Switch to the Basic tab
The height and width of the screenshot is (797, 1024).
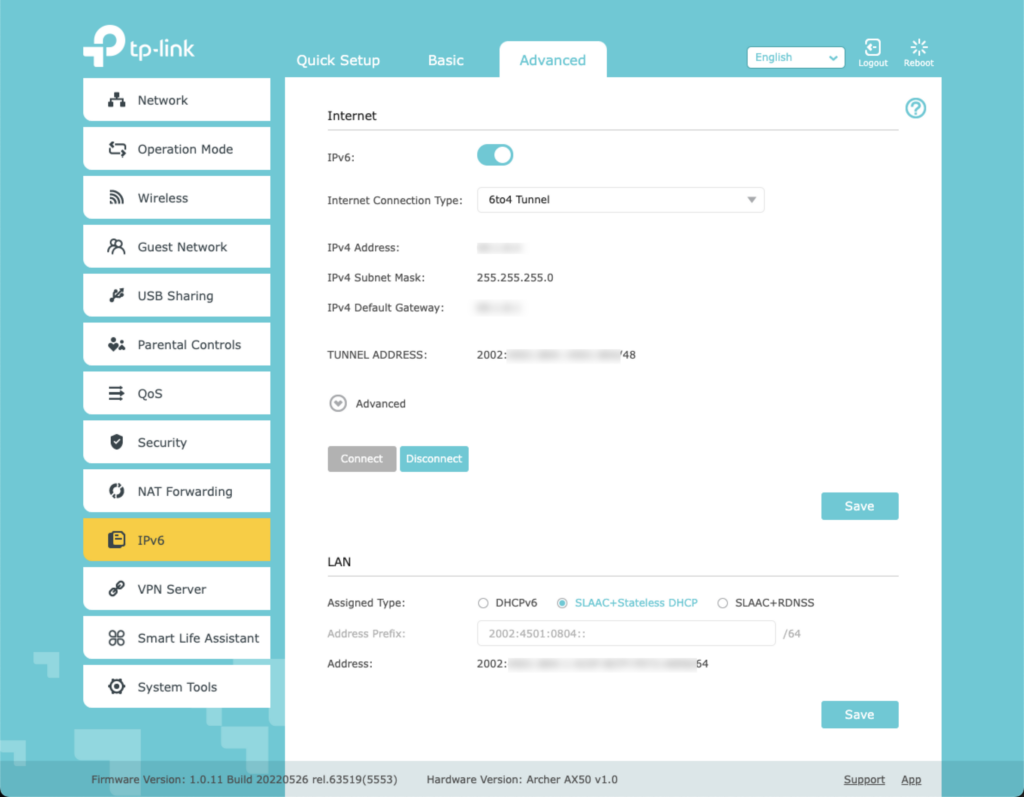click(x=445, y=61)
